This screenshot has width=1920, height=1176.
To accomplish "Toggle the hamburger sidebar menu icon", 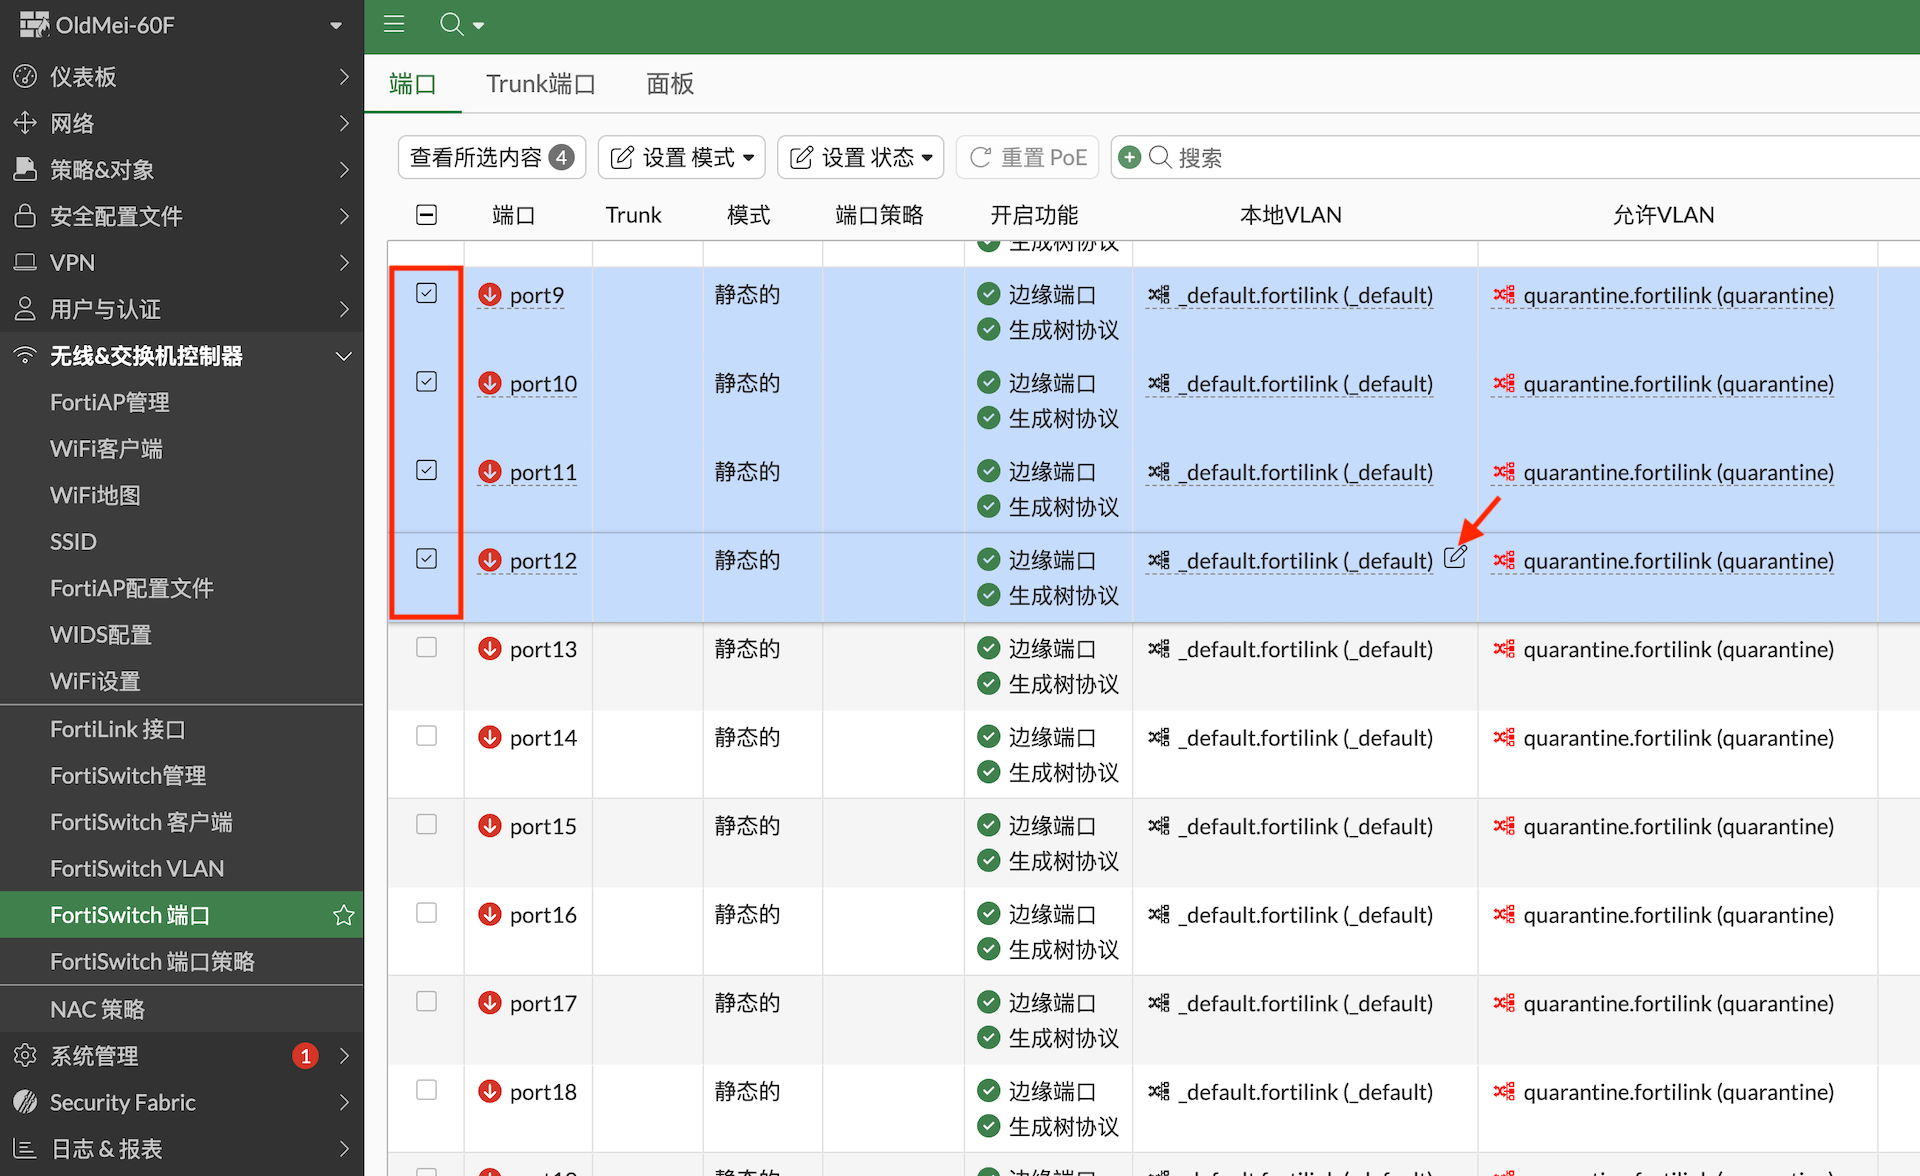I will click(394, 24).
